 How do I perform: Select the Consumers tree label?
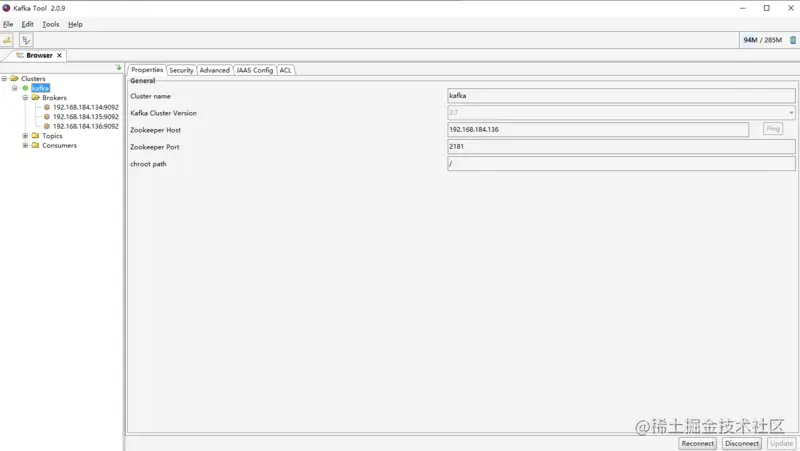pos(59,145)
